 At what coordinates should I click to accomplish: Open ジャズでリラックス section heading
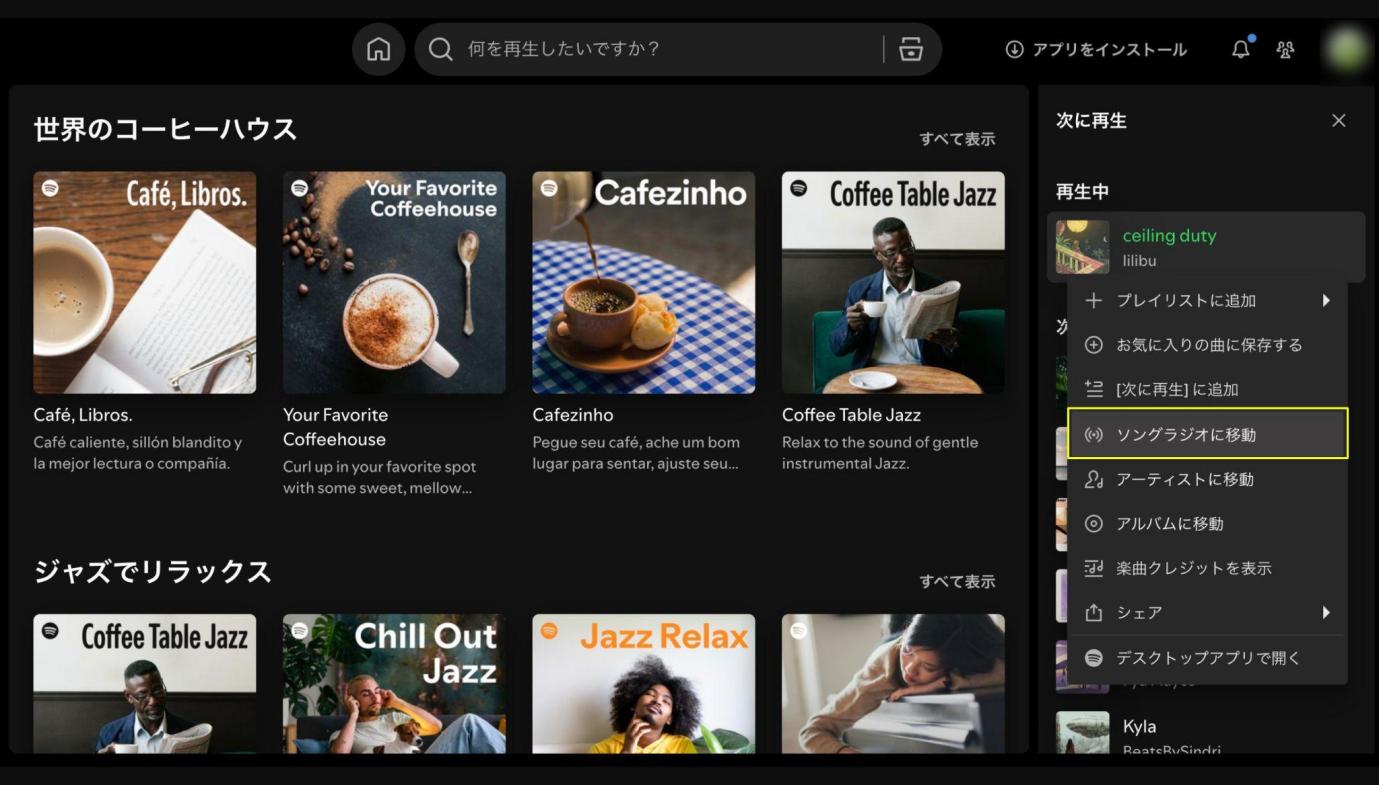pos(153,571)
